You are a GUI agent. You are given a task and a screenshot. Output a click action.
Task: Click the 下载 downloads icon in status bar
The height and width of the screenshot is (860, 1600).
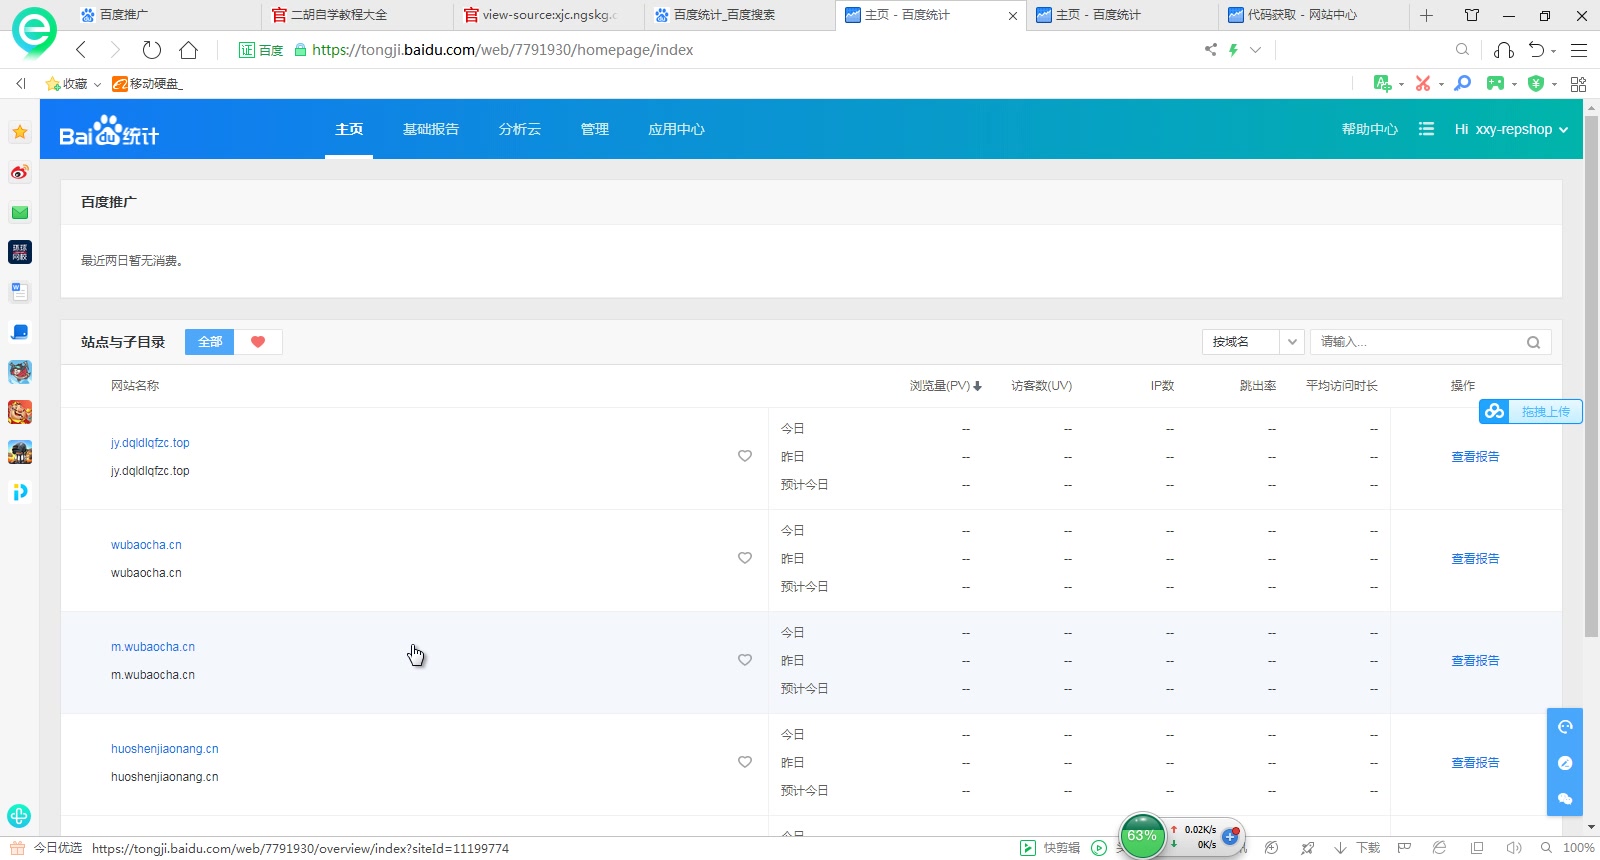coord(1357,848)
